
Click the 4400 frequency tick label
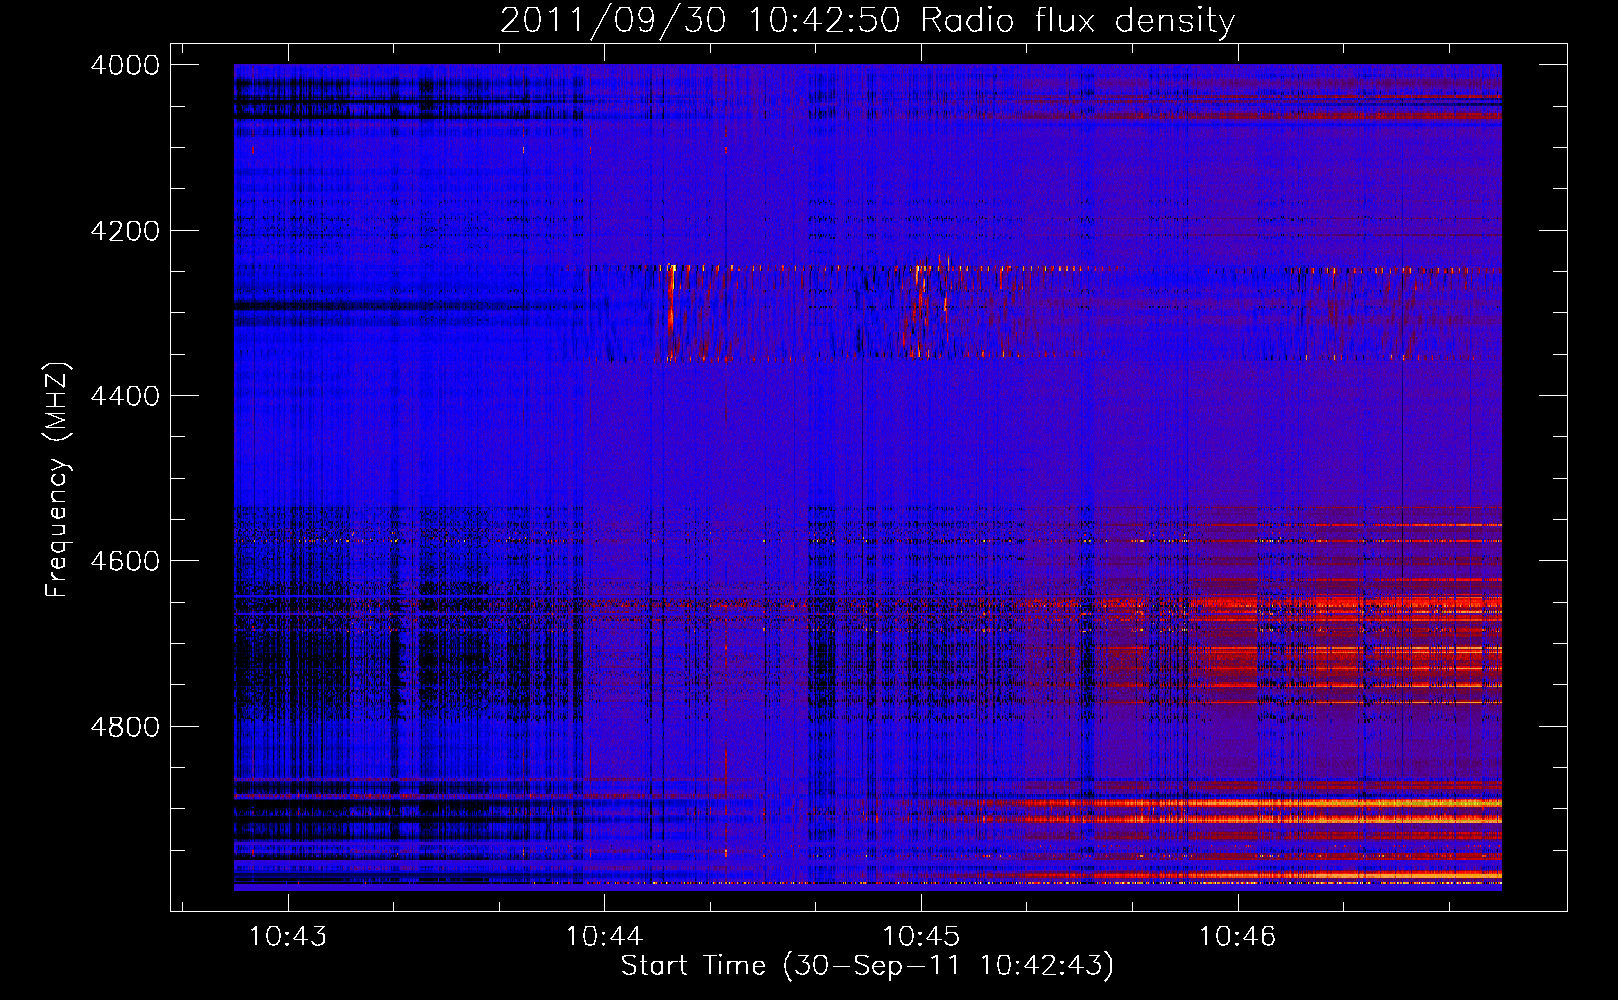(x=125, y=396)
